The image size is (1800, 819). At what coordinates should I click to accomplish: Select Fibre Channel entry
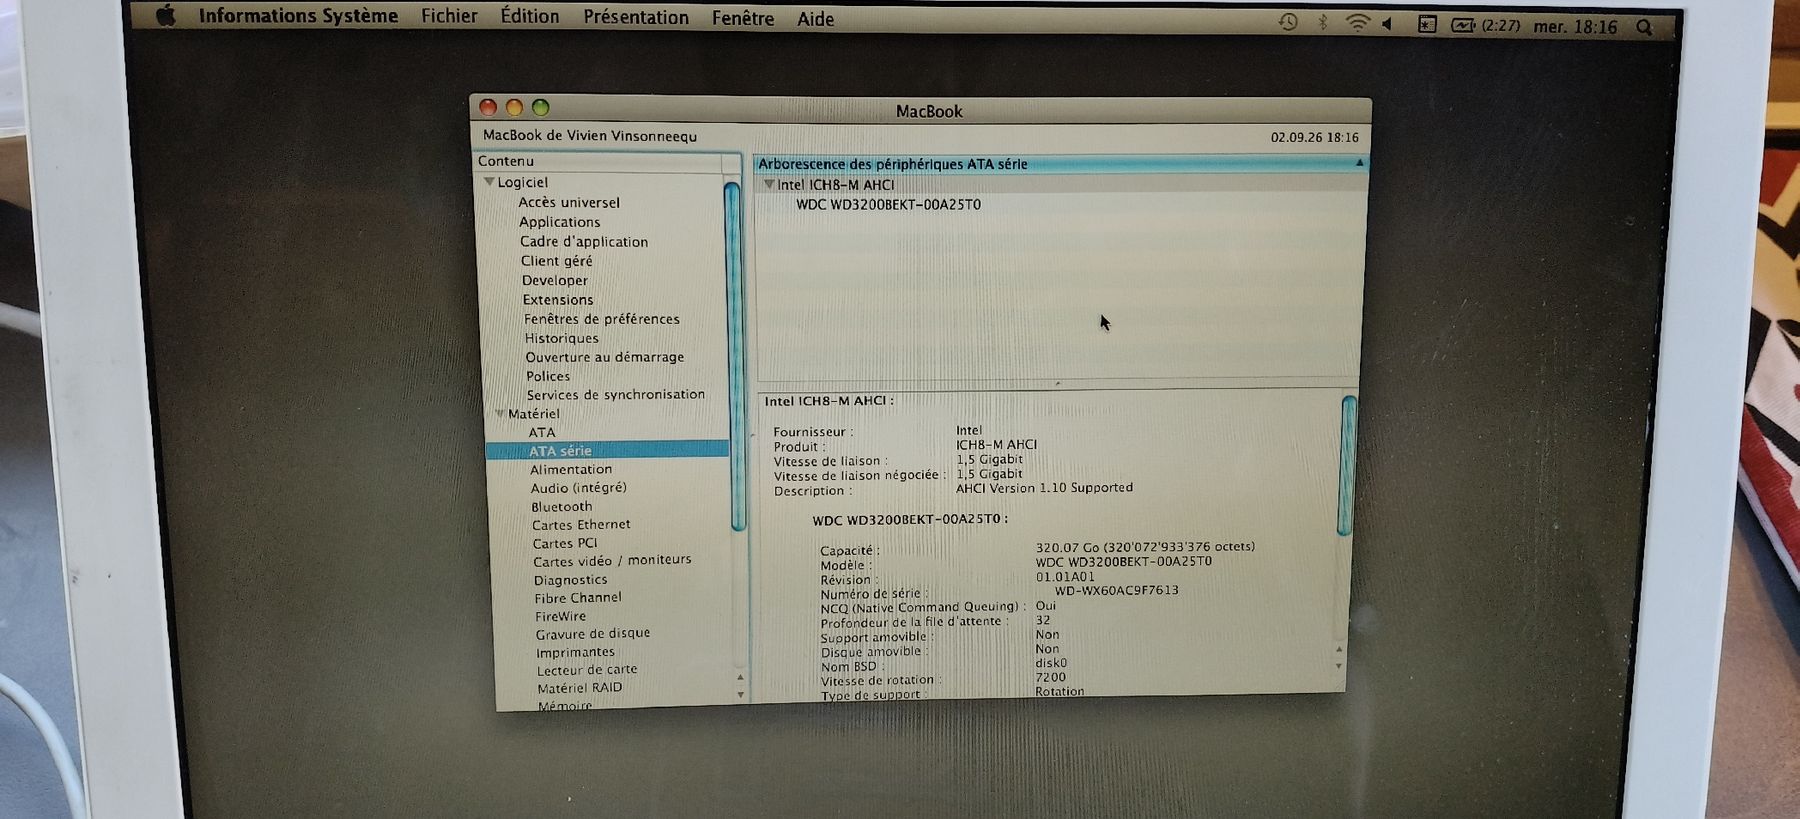[x=577, y=597]
